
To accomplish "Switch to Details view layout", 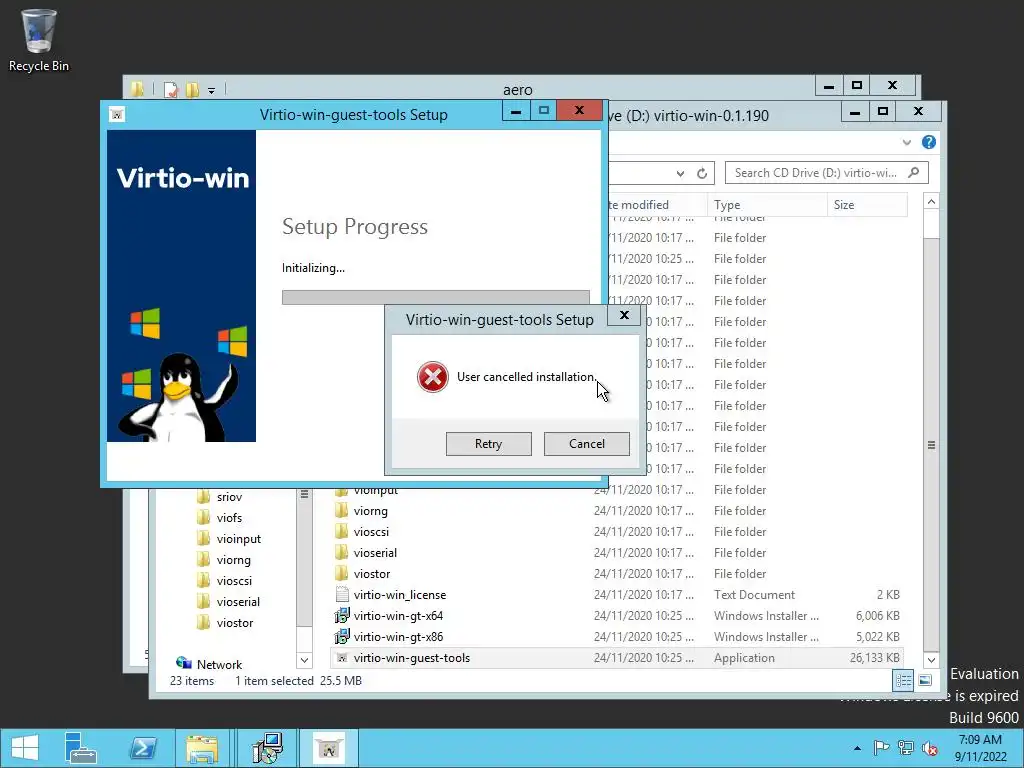I will click(903, 681).
